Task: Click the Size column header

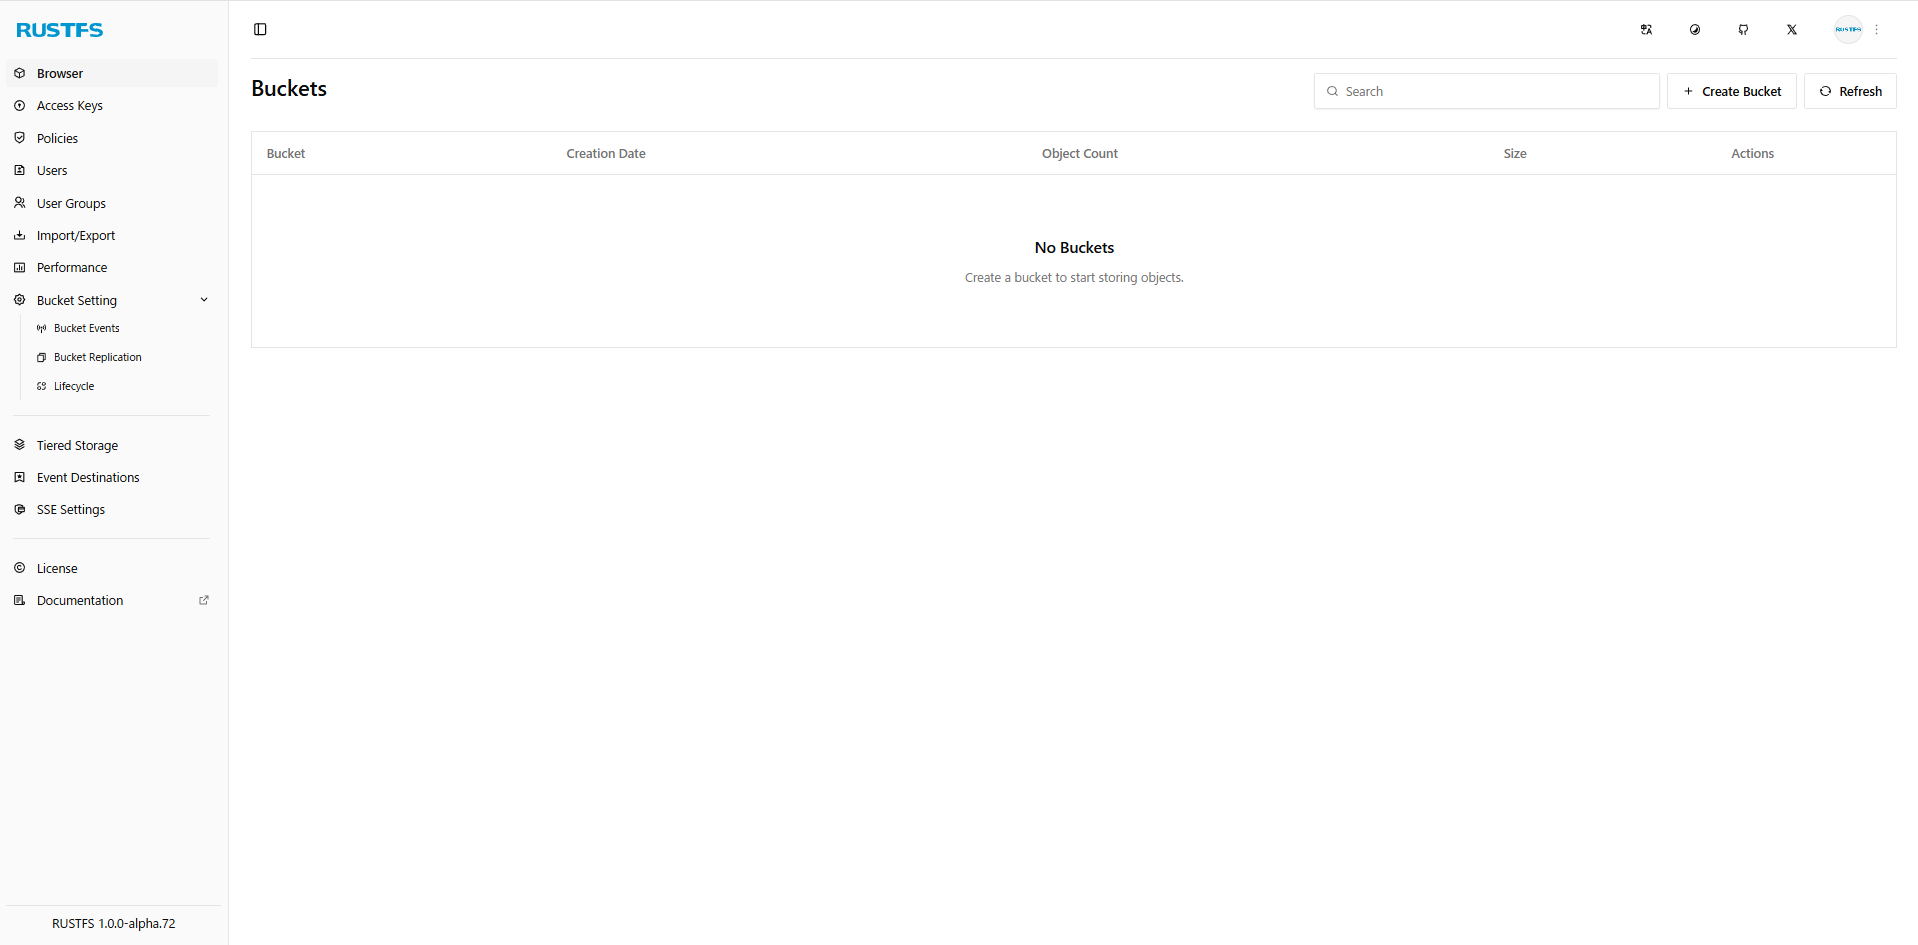Action: tap(1515, 153)
